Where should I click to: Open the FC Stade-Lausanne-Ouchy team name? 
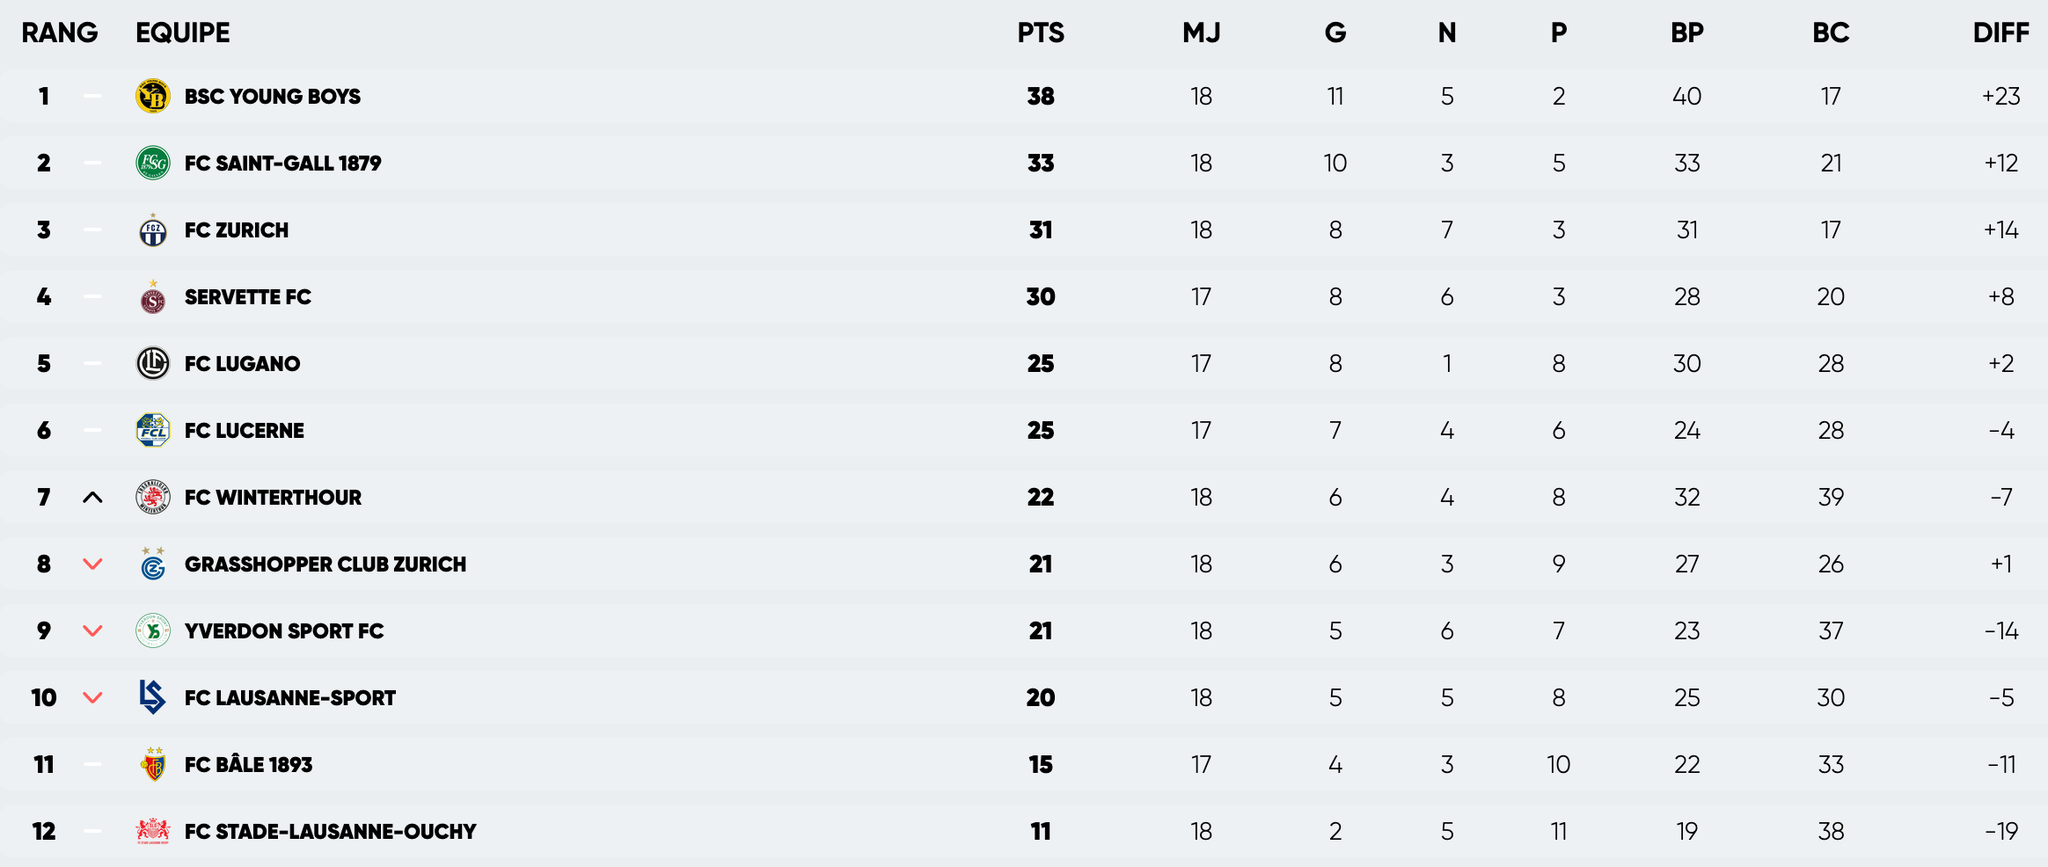(330, 831)
